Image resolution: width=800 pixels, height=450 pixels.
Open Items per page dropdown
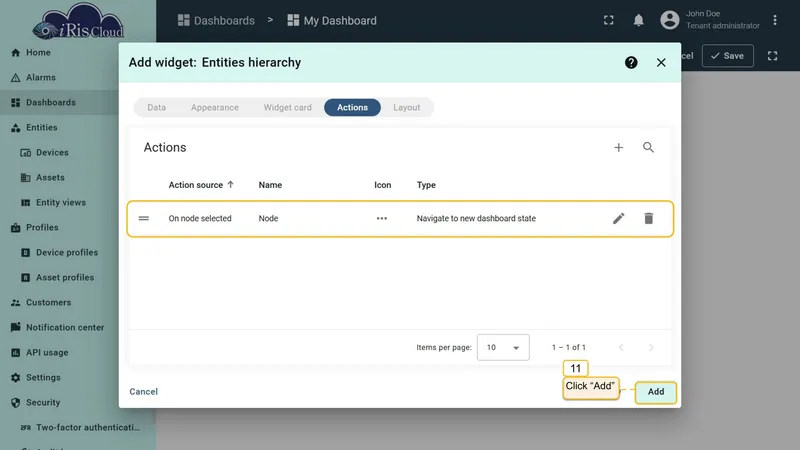(503, 347)
